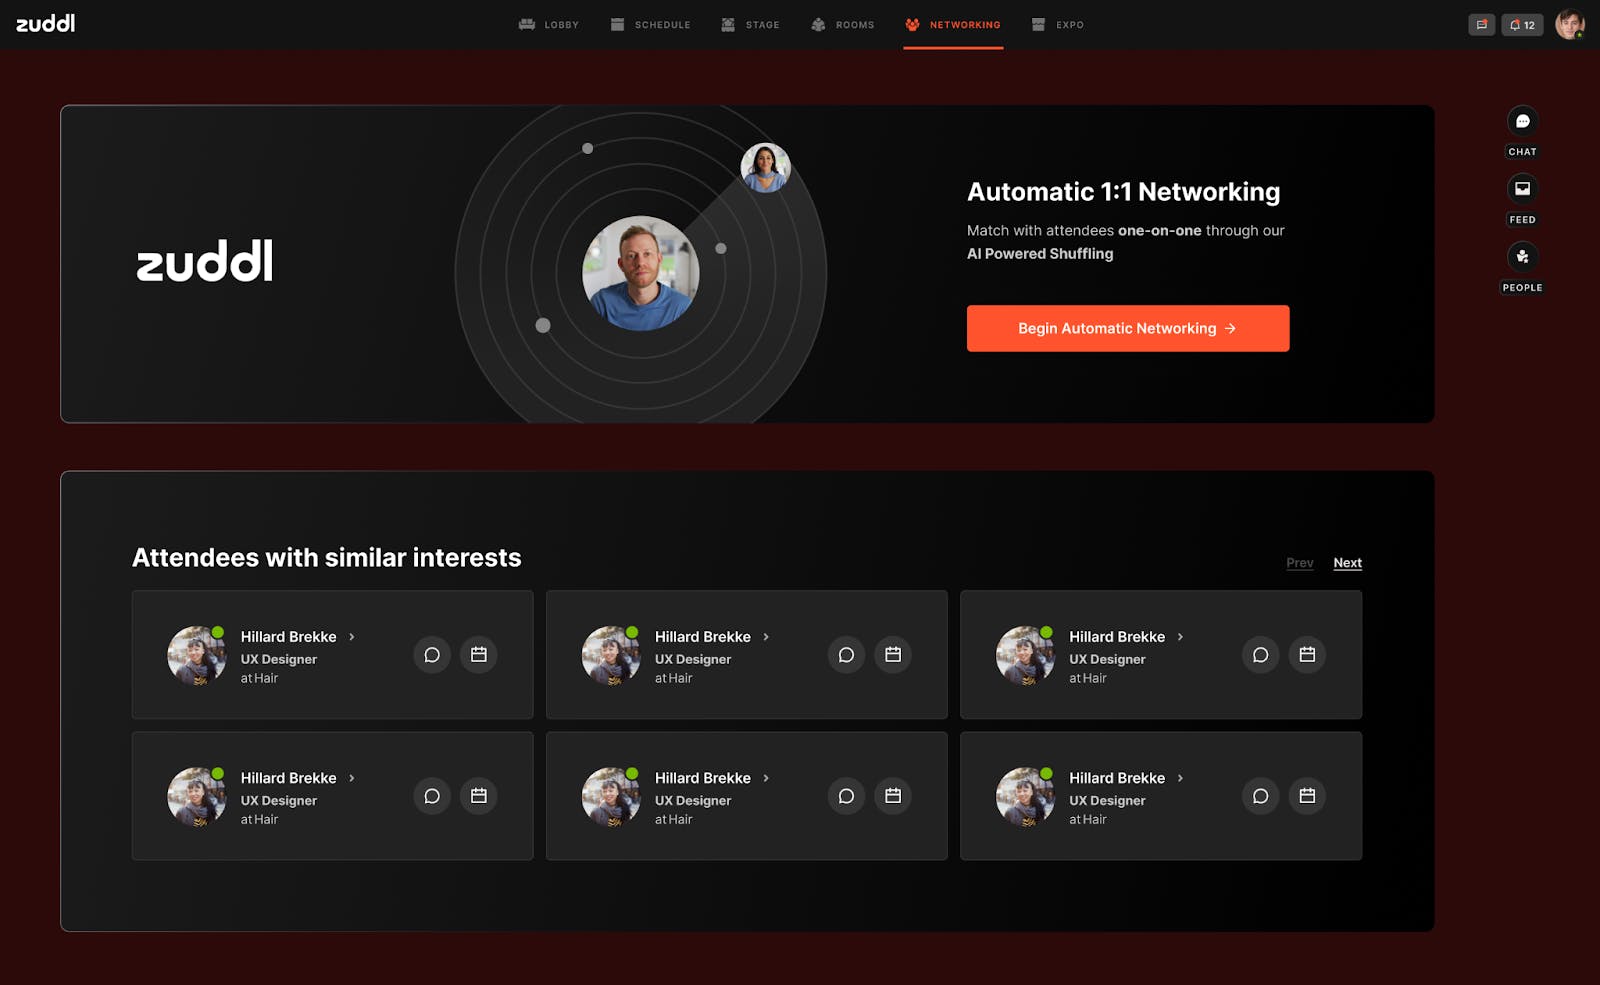
Task: Open the user profile avatar in header
Action: pyautogui.click(x=1570, y=25)
